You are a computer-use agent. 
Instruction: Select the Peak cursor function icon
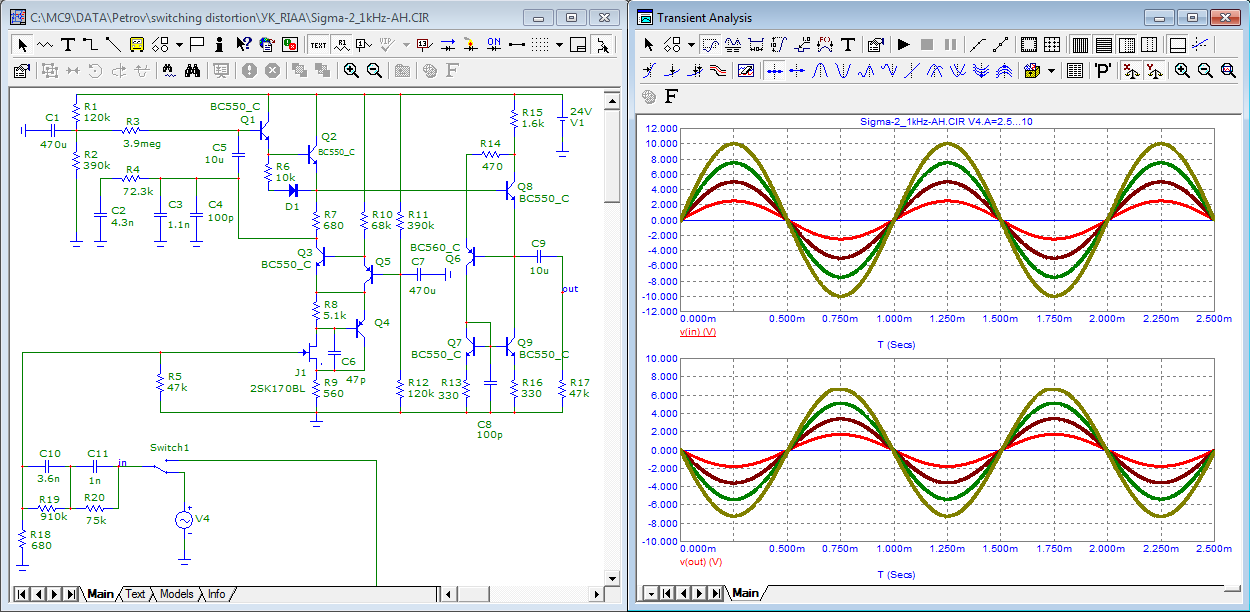click(820, 70)
